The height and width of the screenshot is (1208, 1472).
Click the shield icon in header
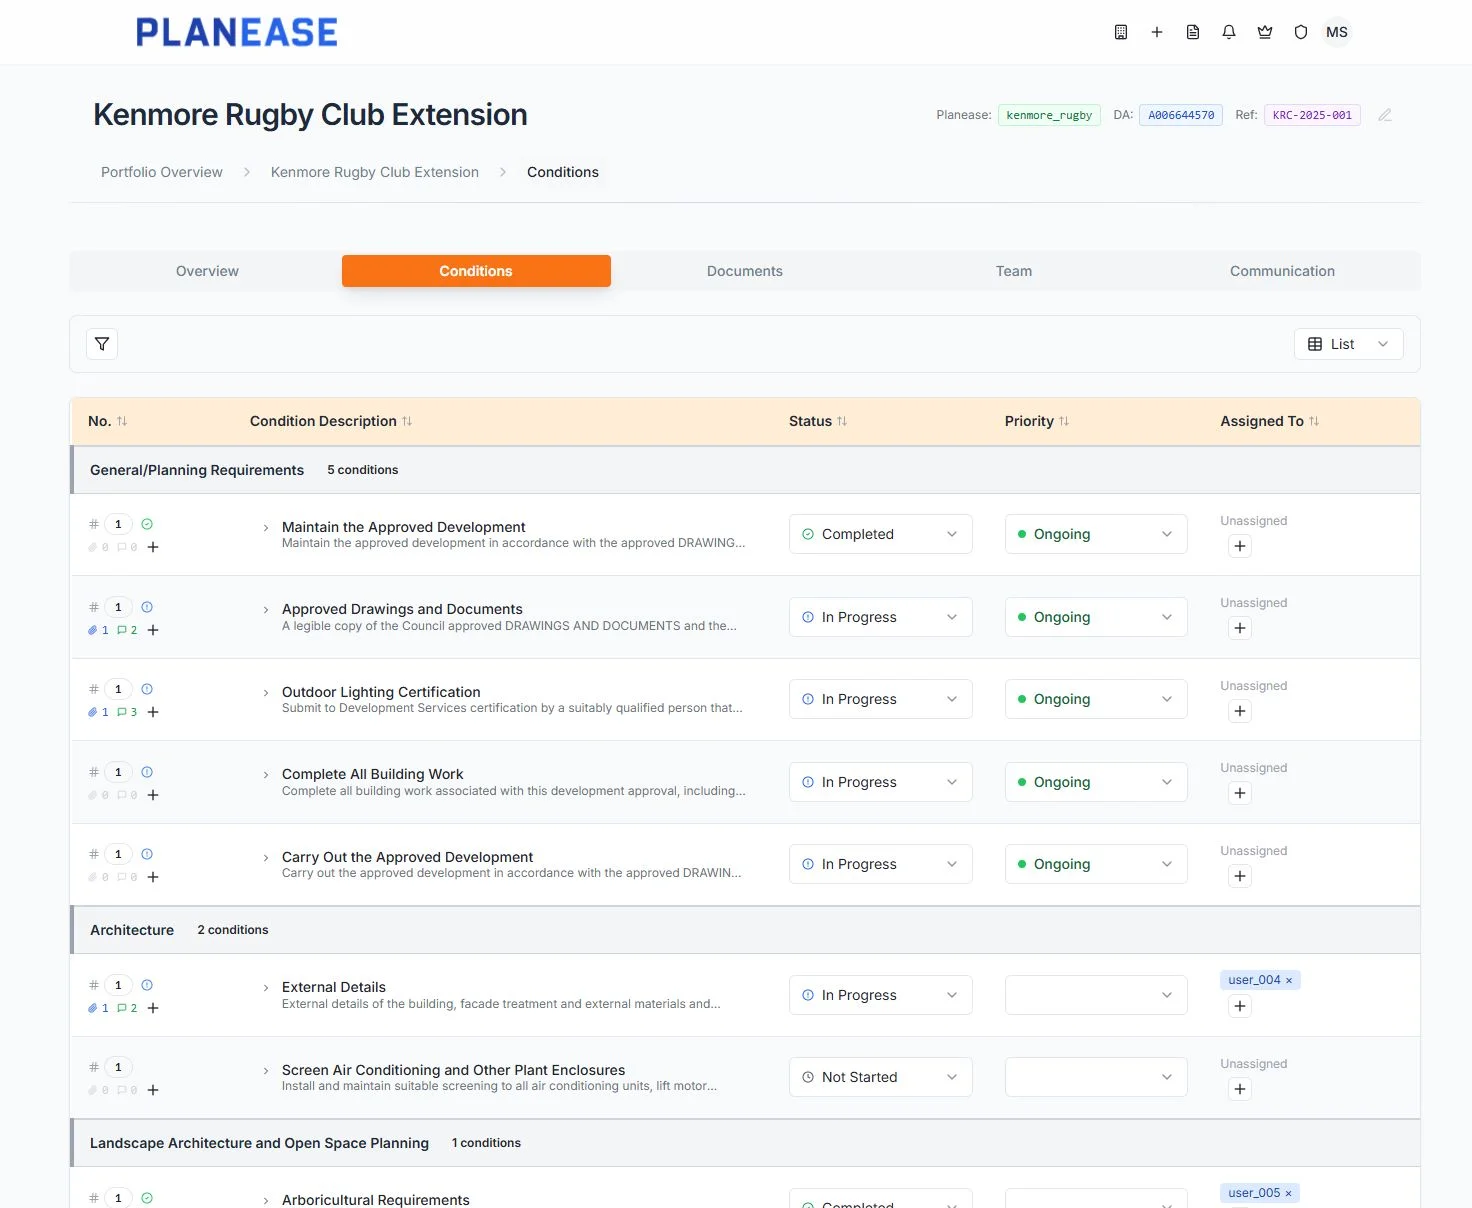click(x=1301, y=32)
